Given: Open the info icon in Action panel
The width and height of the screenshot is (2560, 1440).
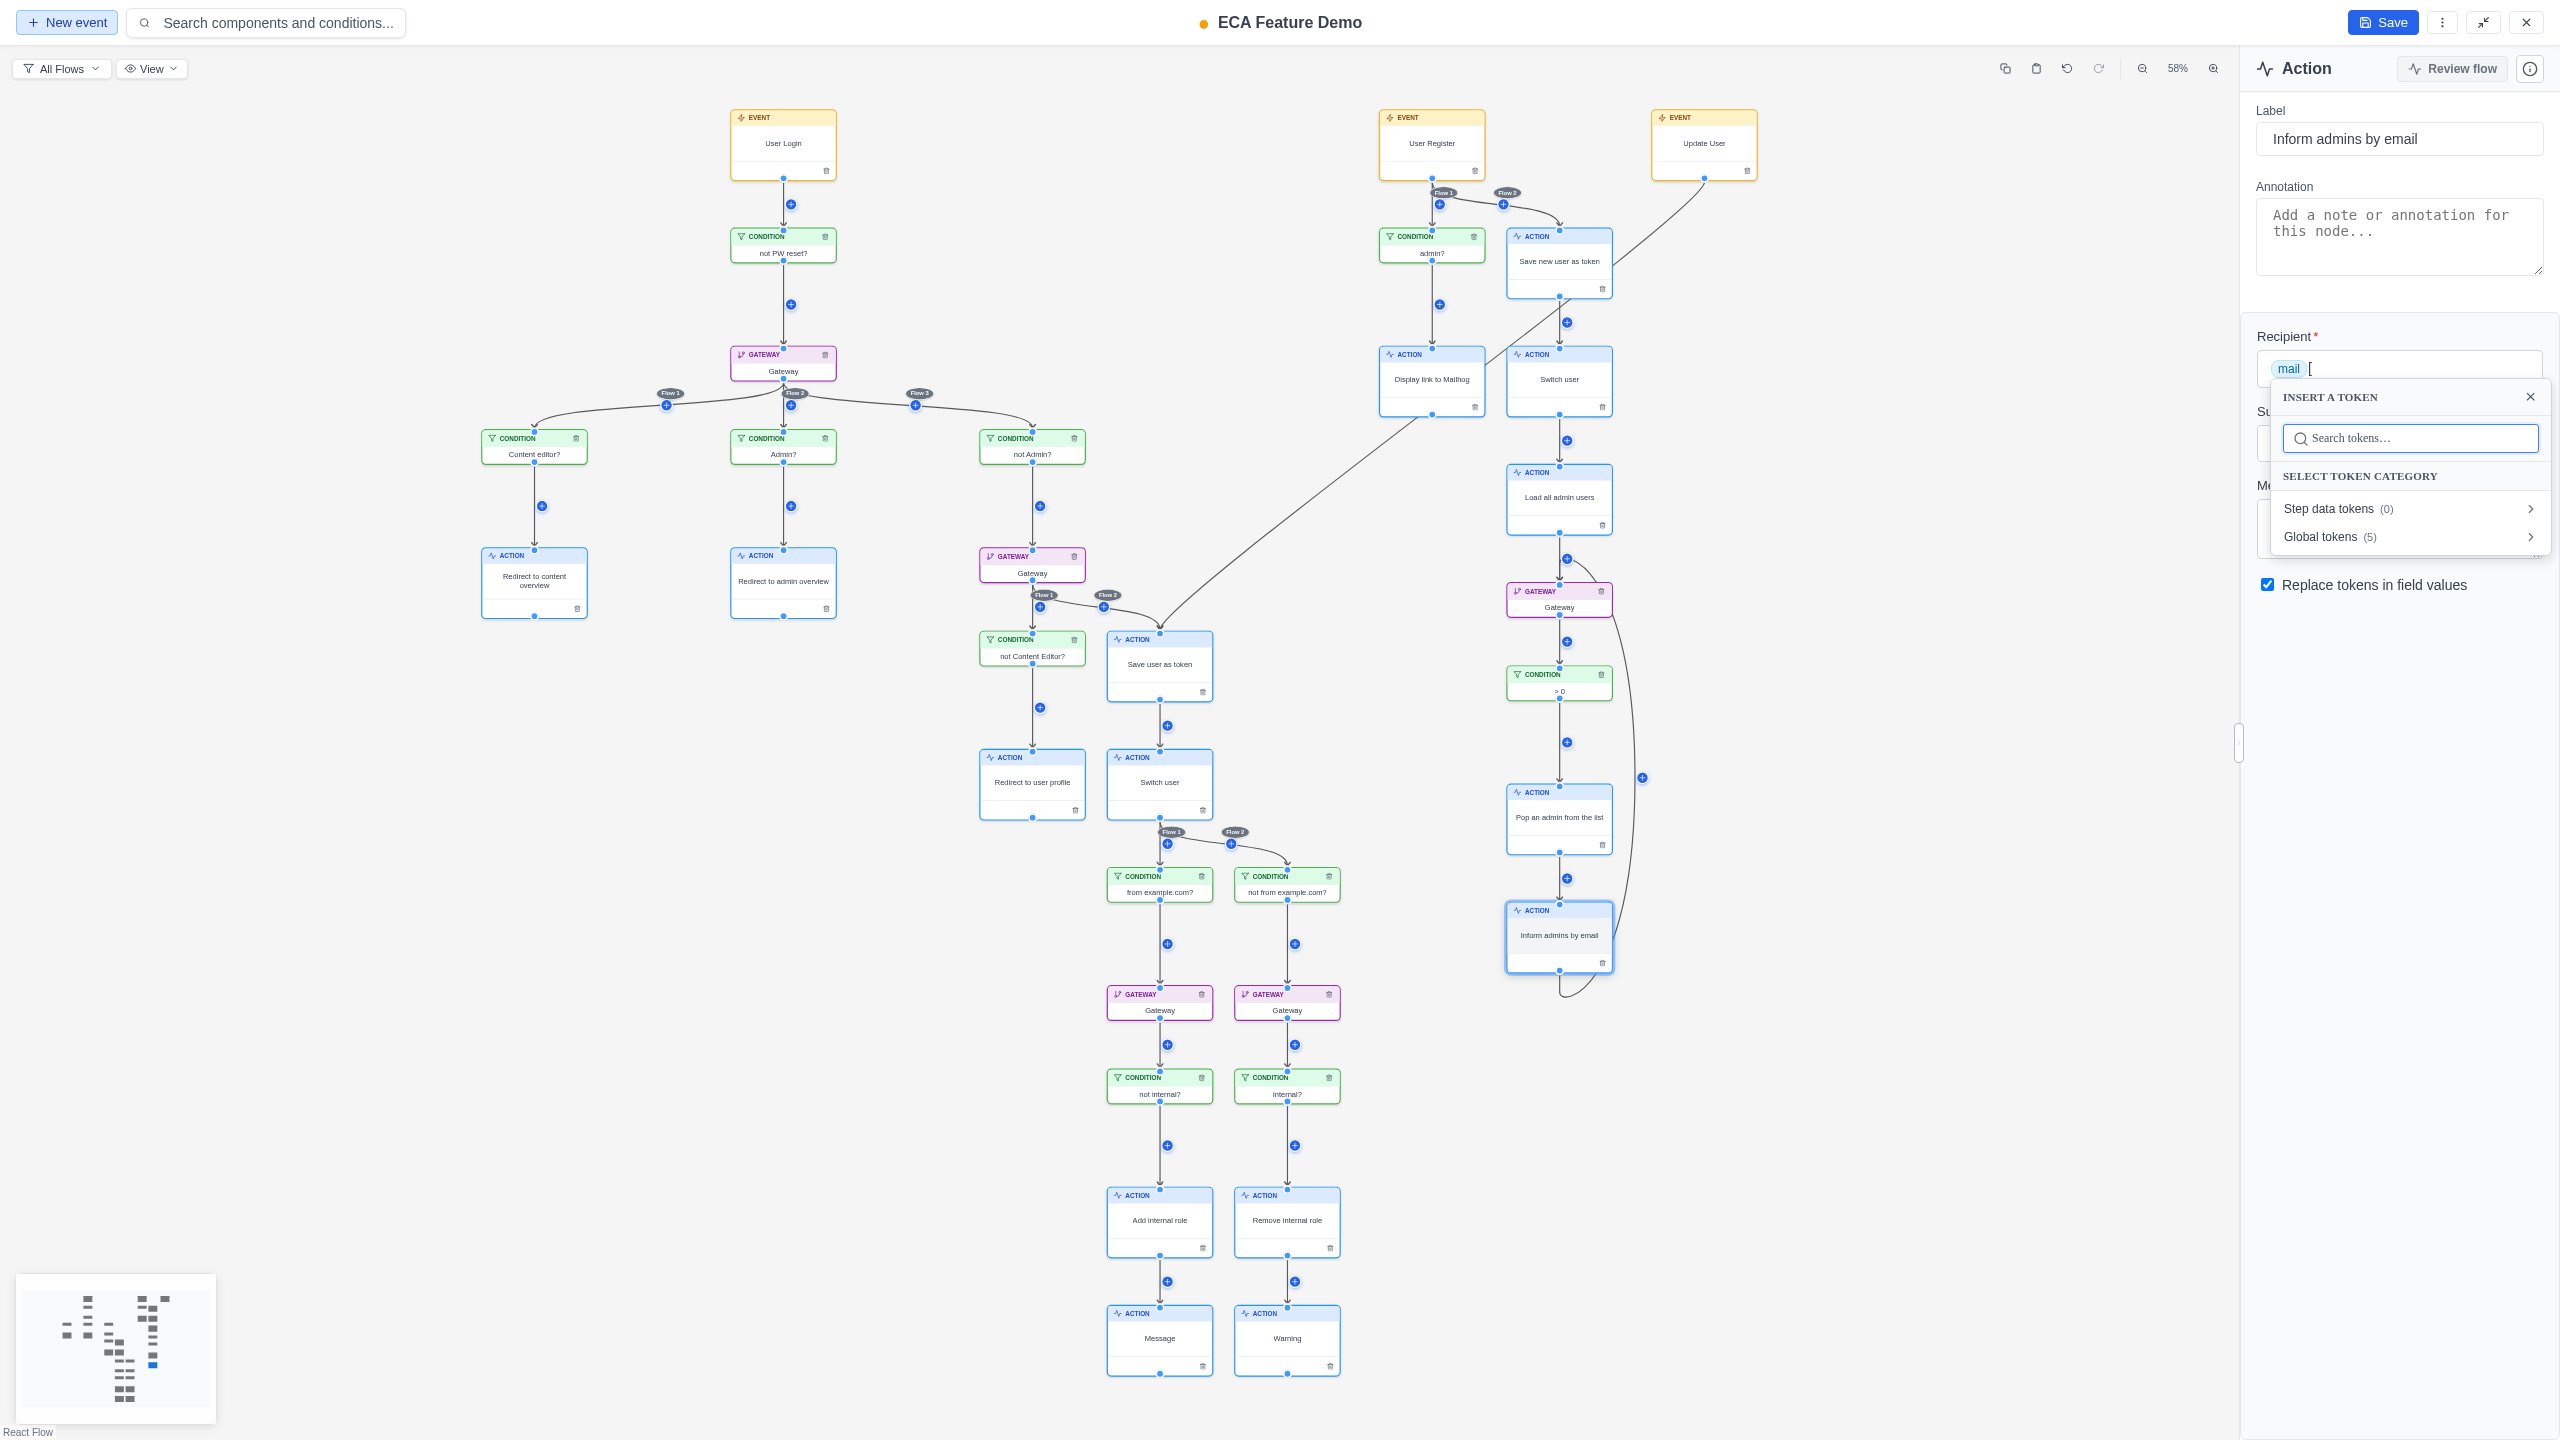Looking at the screenshot, I should tap(2530, 69).
